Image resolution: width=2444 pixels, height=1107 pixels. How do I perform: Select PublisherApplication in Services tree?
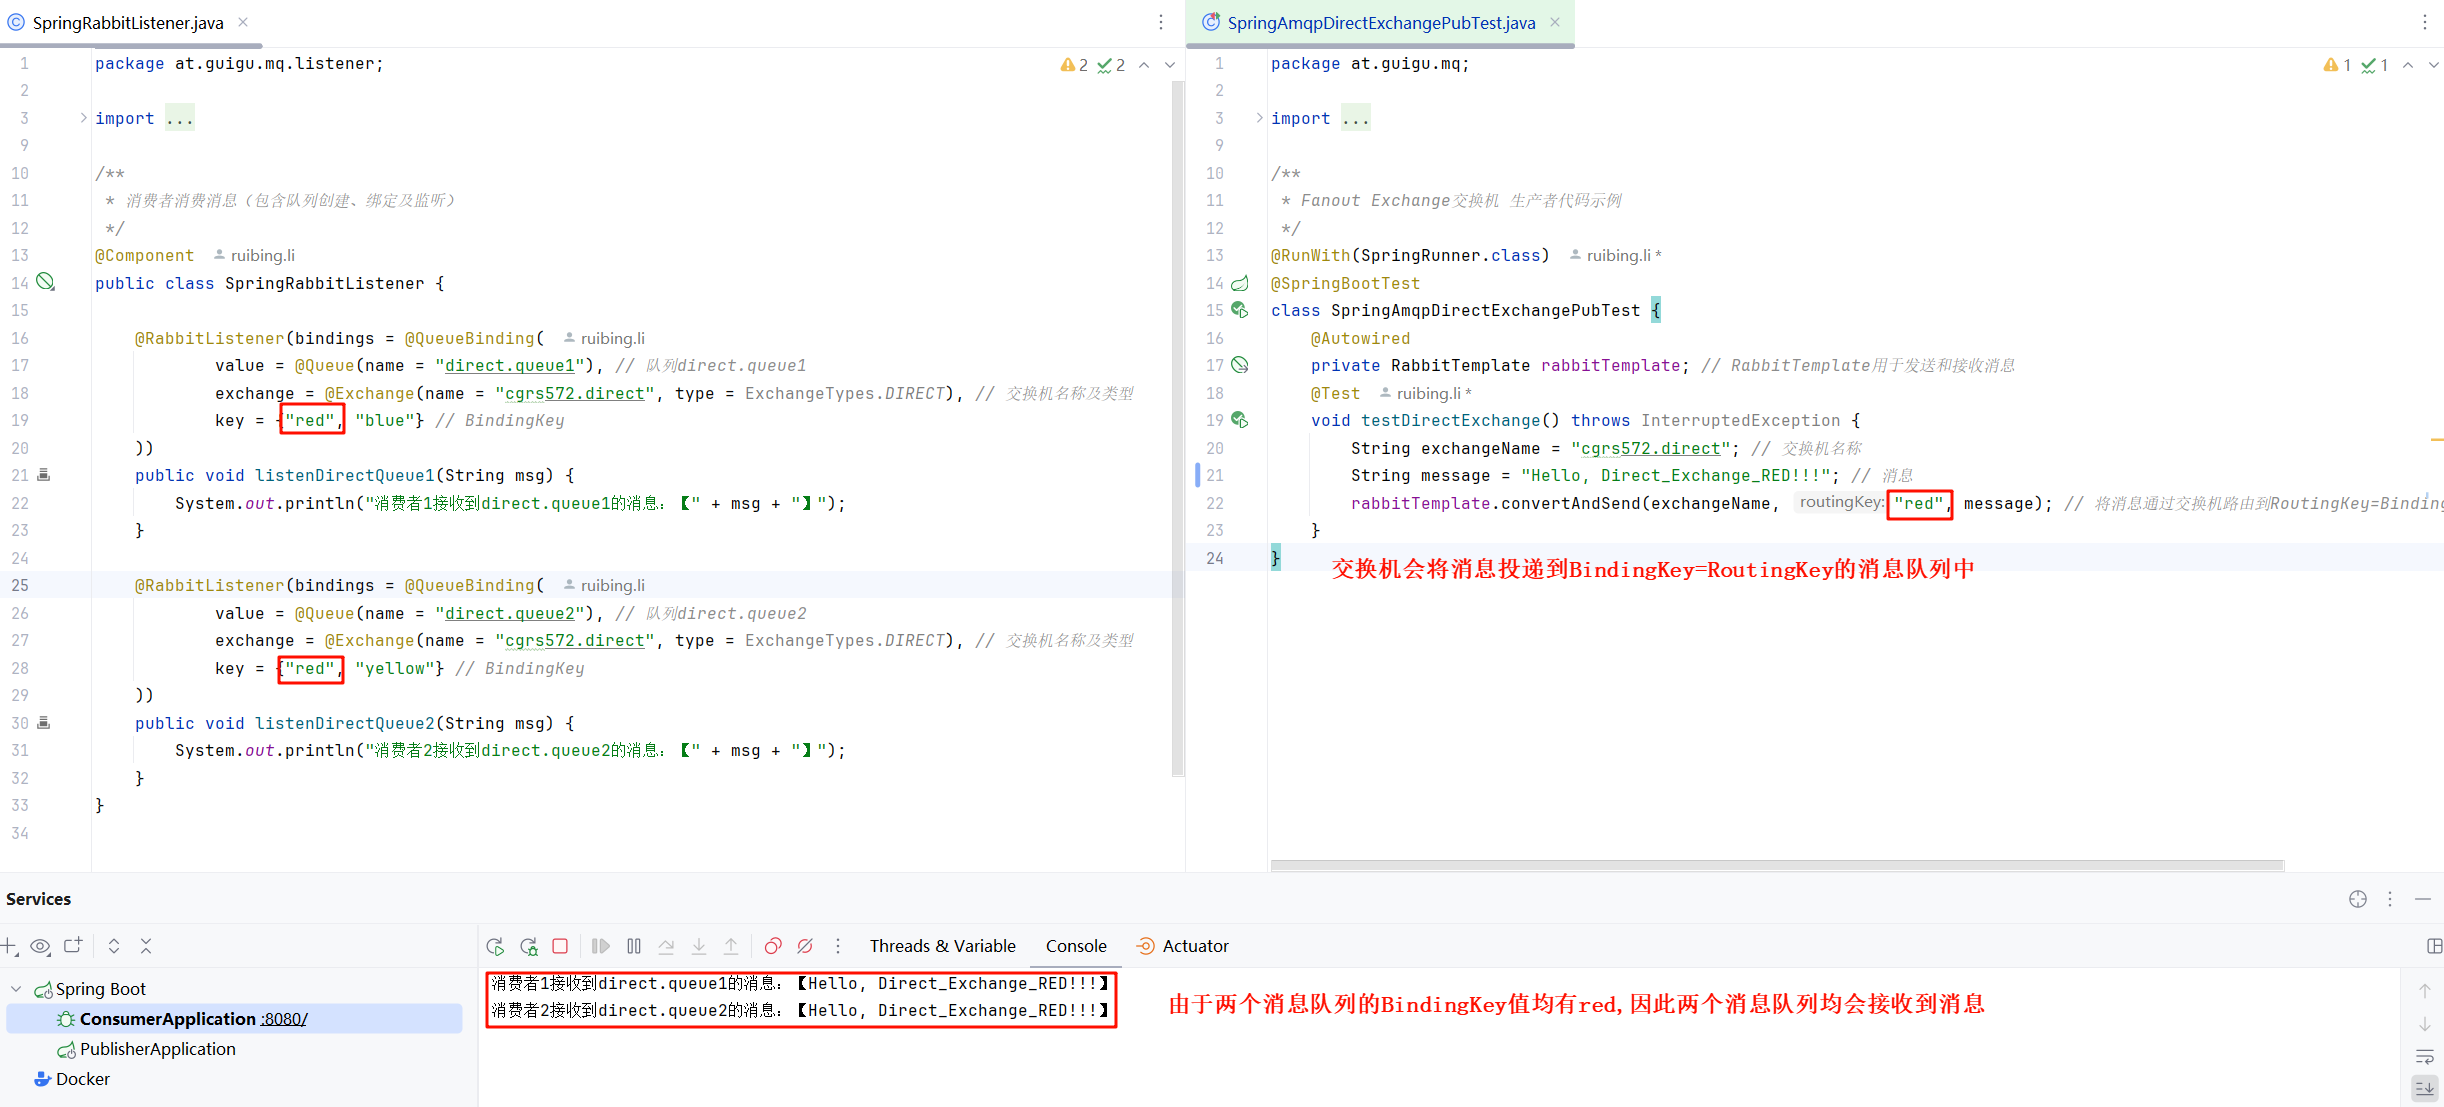[158, 1049]
